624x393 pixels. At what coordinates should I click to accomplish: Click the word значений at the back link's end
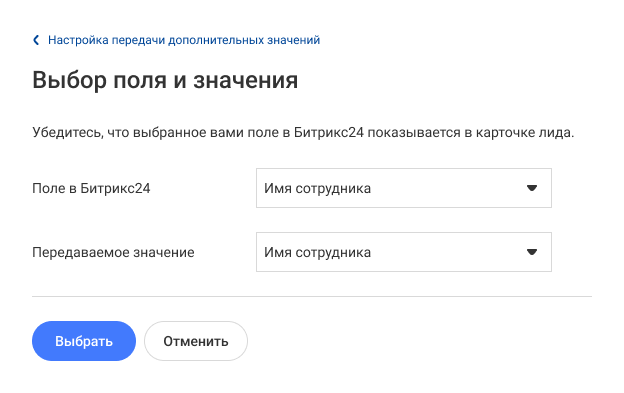click(294, 40)
